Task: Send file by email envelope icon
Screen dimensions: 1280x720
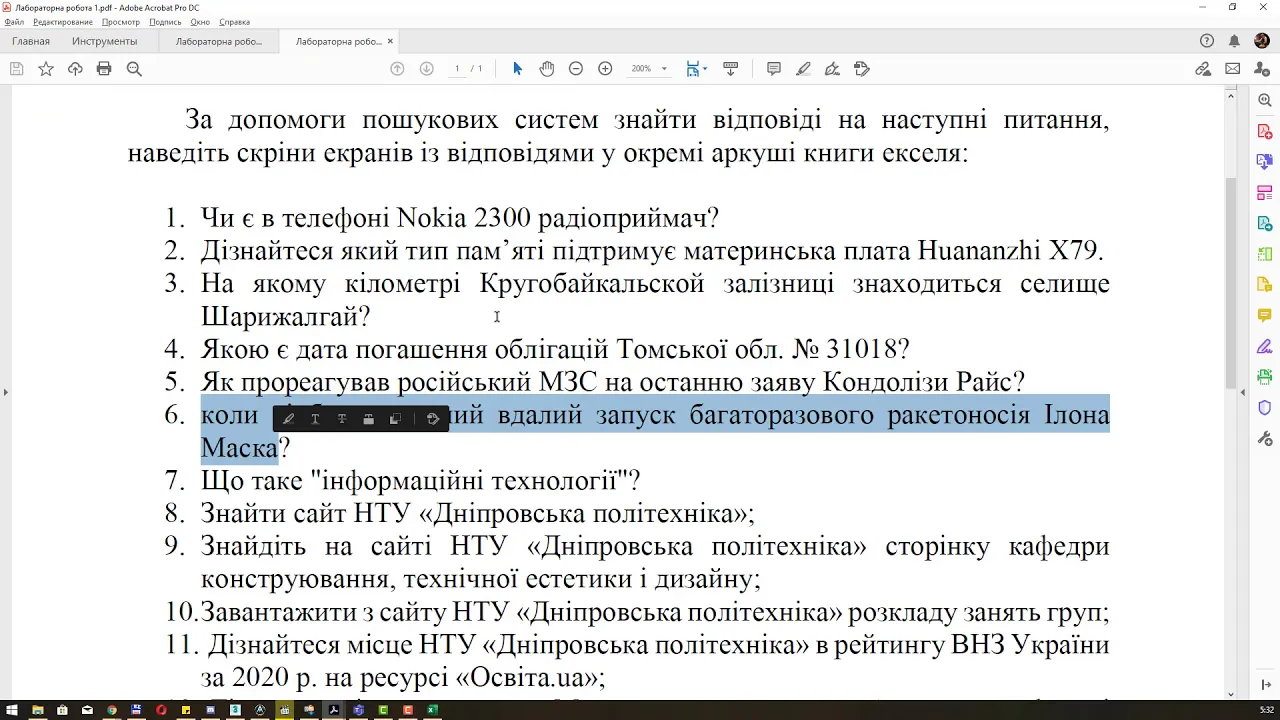Action: point(1232,69)
